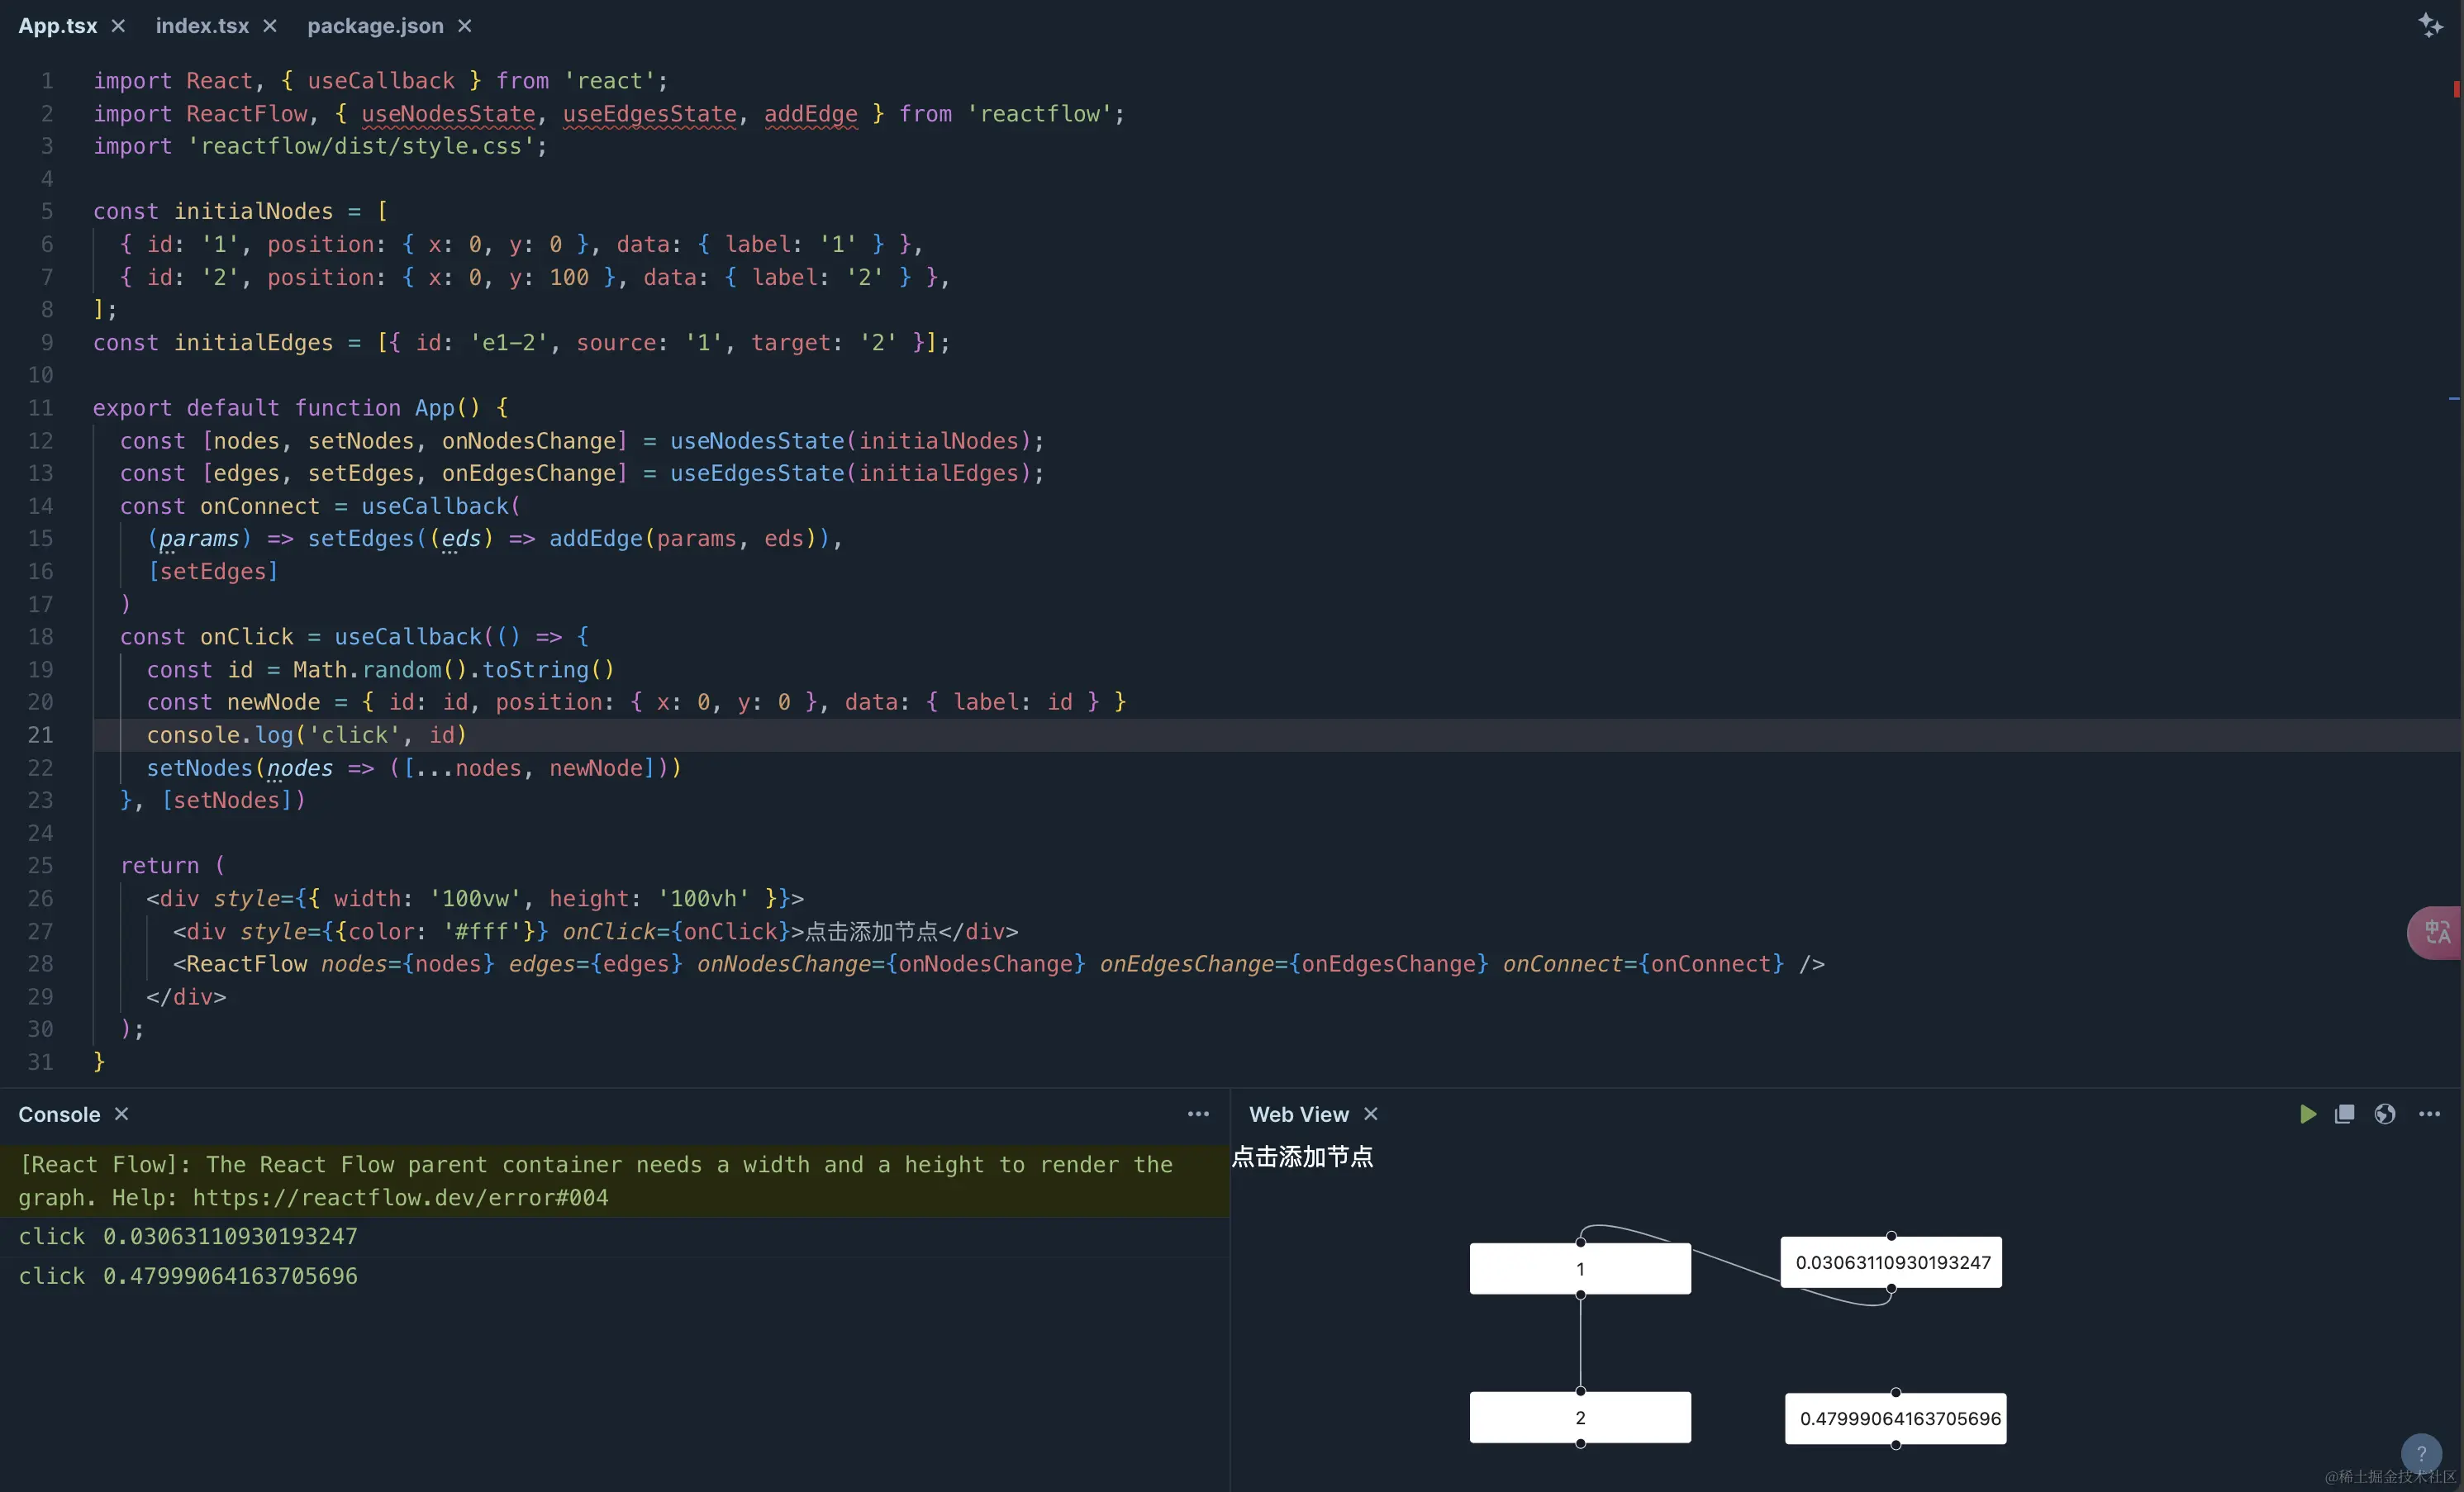Image resolution: width=2464 pixels, height=1492 pixels.
Task: Close the Web View panel
Action: click(x=1371, y=1114)
